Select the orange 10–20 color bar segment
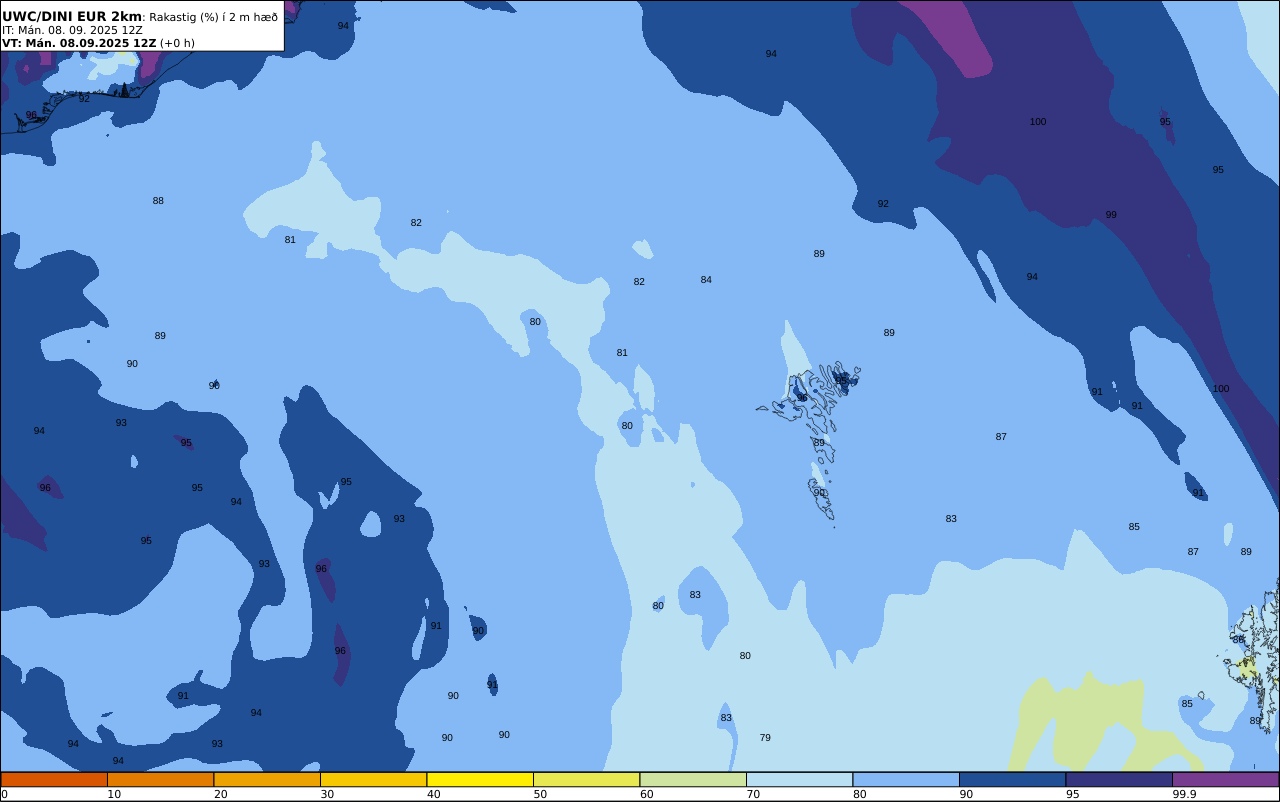 click(160, 779)
